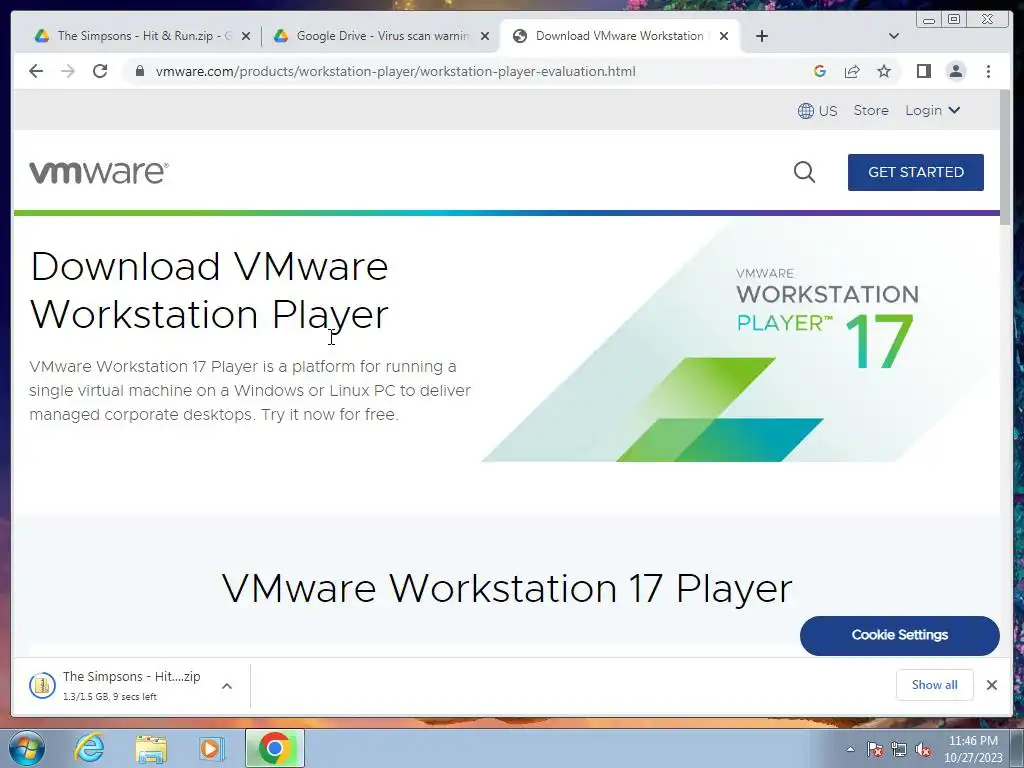Click 'Download VMware Workstation Player' heading
This screenshot has height=768, width=1024.
(209, 291)
